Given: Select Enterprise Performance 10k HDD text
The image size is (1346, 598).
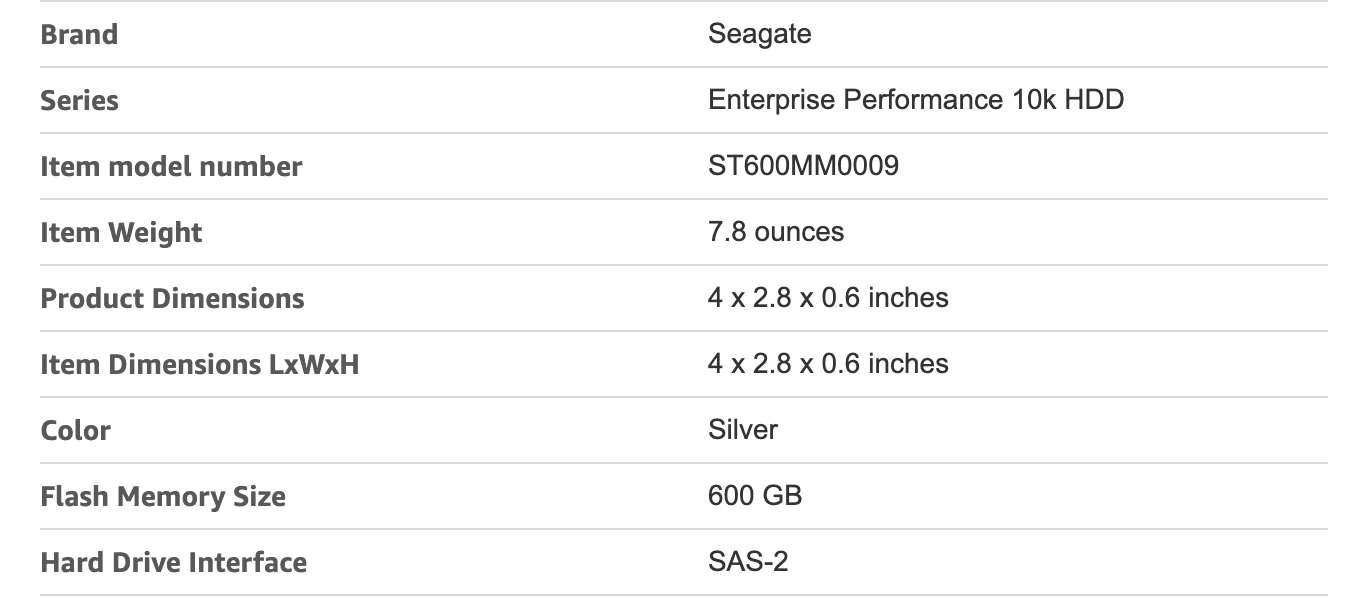Looking at the screenshot, I should pyautogui.click(x=915, y=100).
